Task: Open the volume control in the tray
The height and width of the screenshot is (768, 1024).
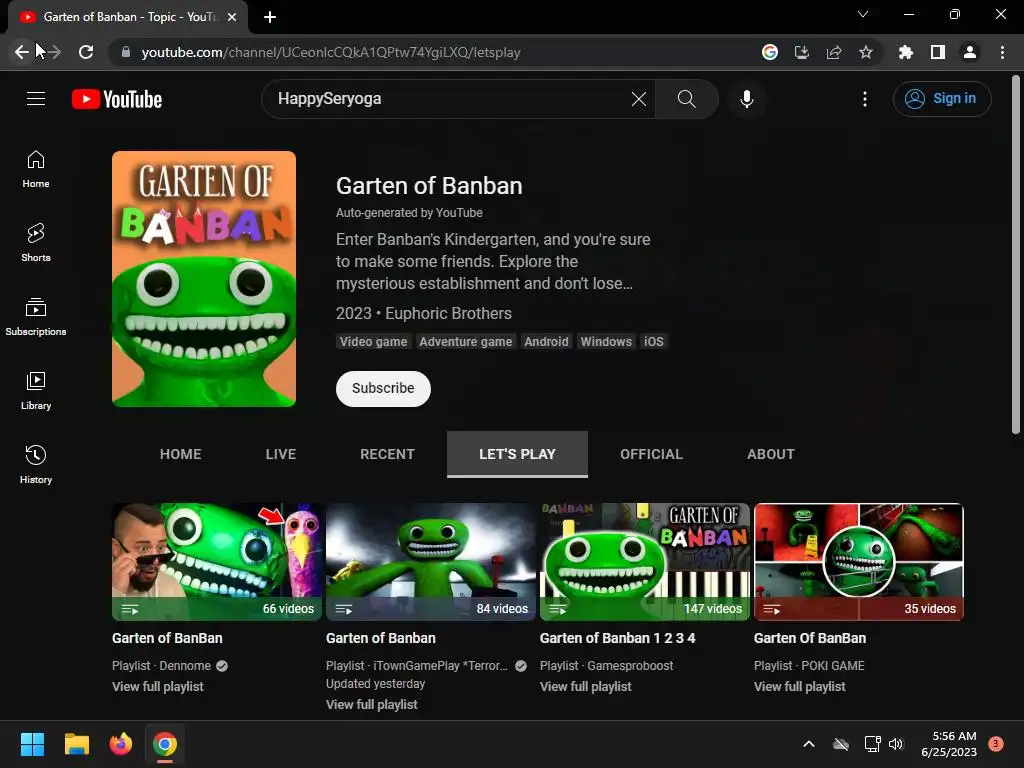Action: [896, 744]
